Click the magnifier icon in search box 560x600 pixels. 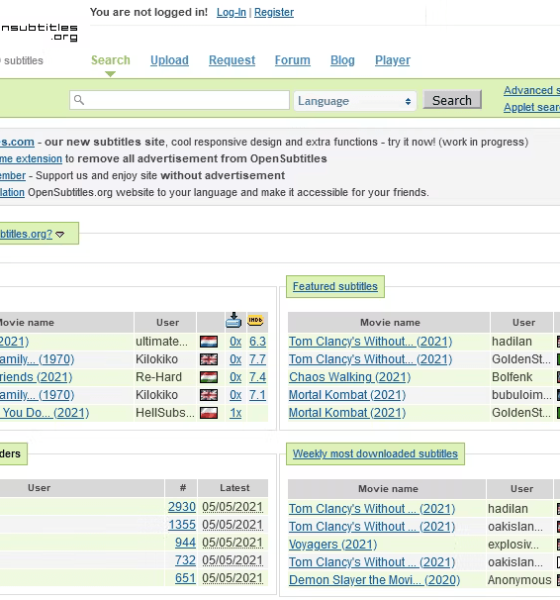[79, 100]
